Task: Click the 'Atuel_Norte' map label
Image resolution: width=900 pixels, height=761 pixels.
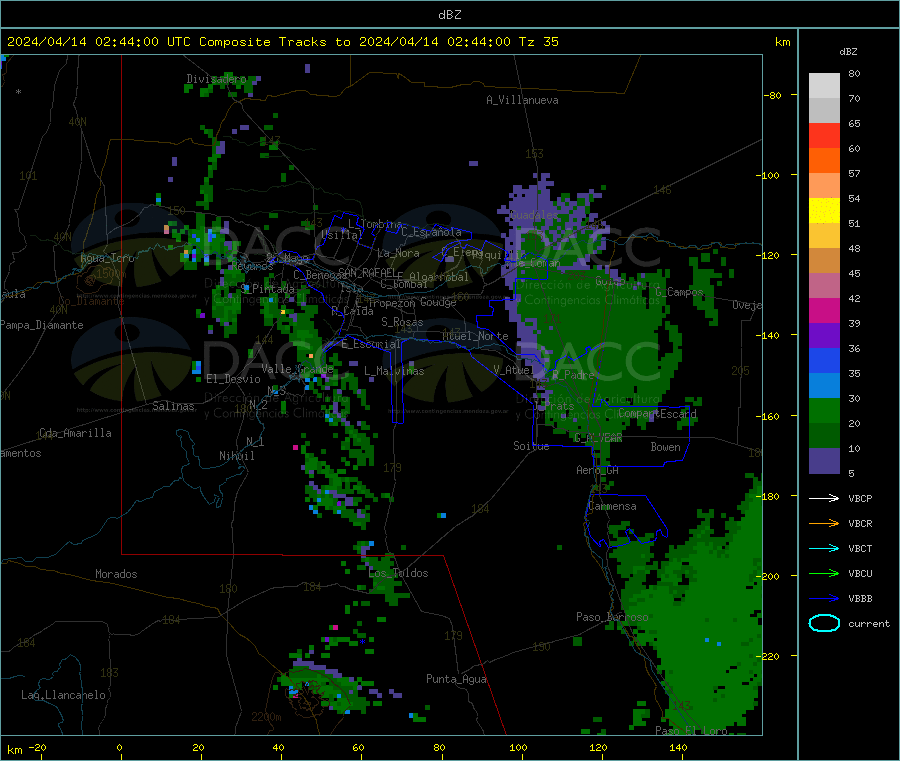Action: point(475,336)
